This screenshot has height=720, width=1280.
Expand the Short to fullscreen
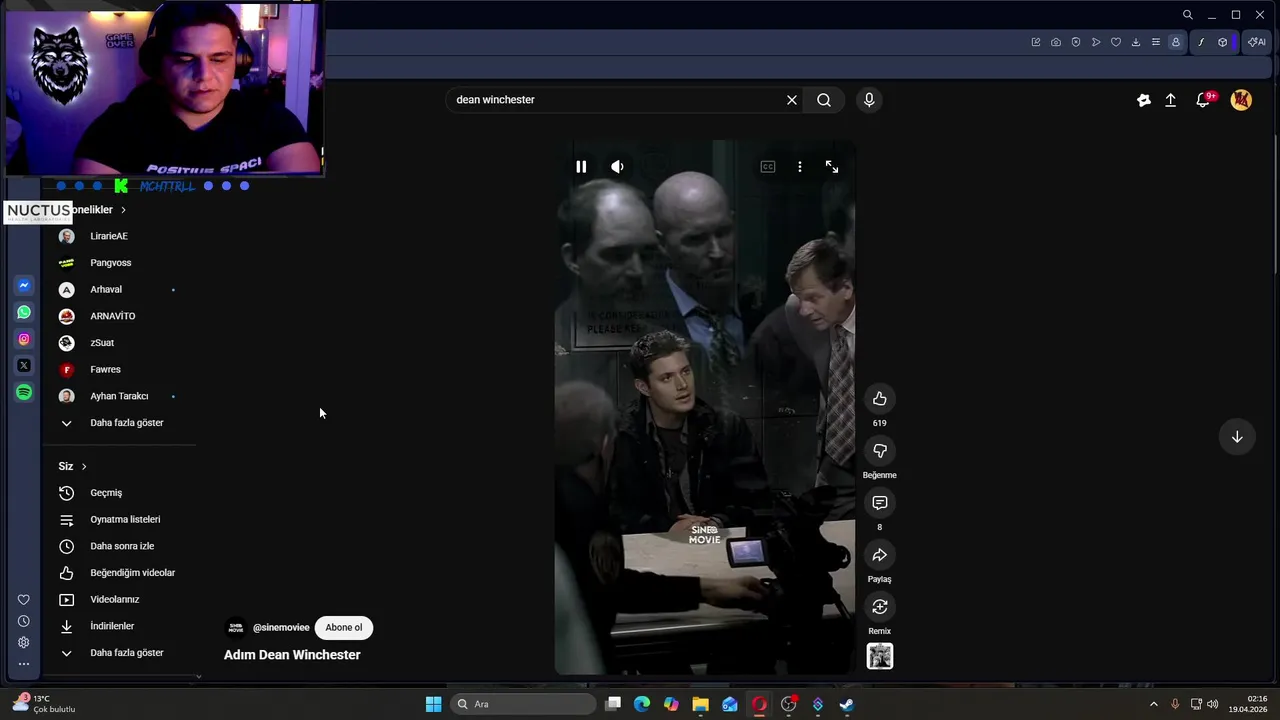tap(832, 167)
